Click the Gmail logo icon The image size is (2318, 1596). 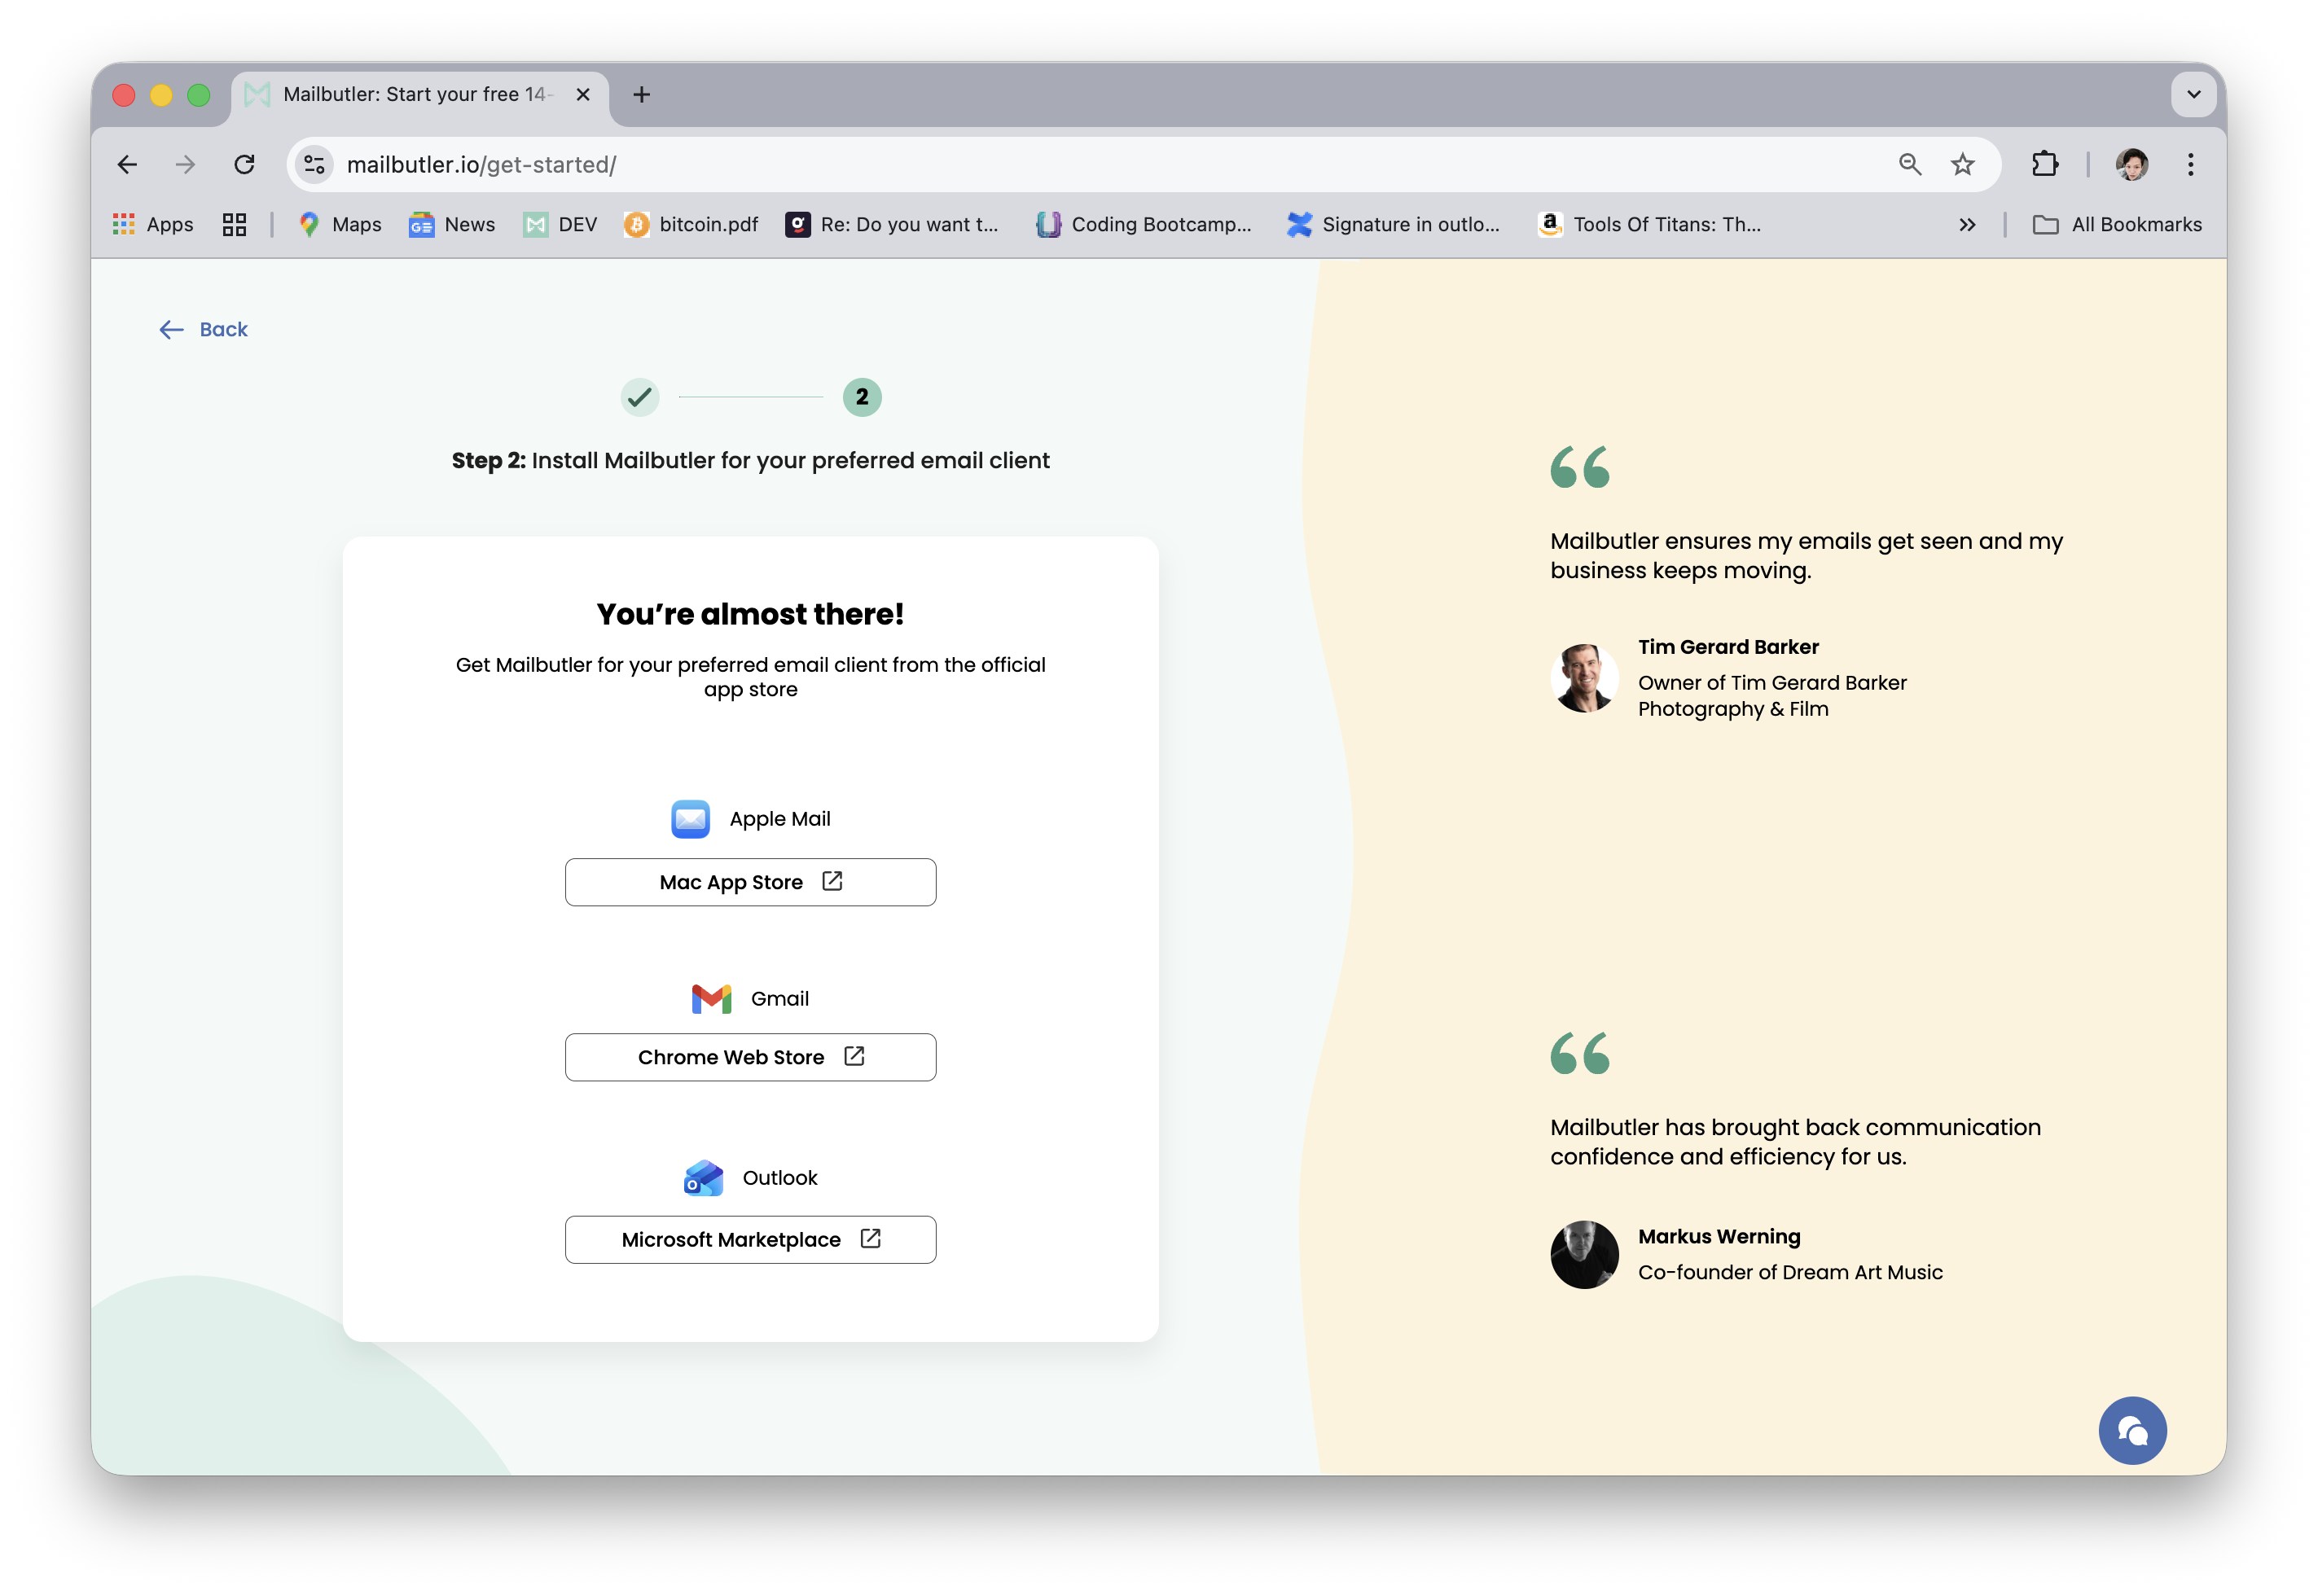click(711, 998)
